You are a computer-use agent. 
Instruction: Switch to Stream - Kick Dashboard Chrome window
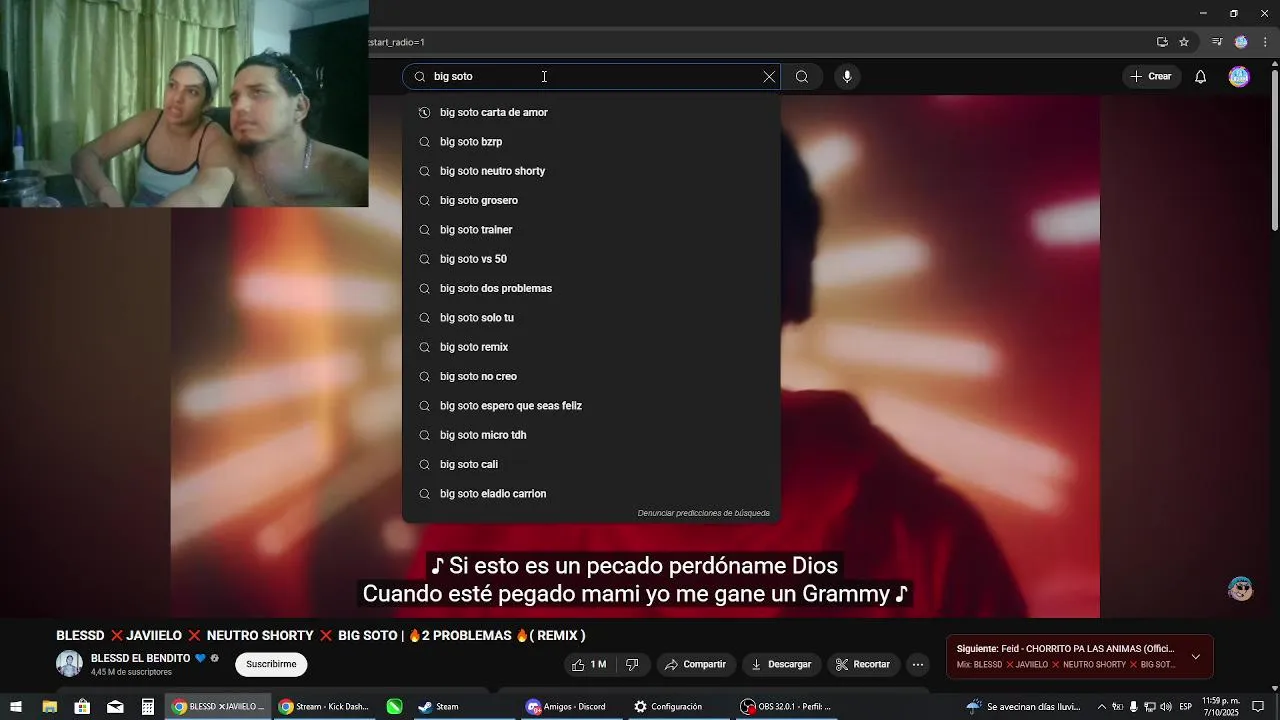[x=325, y=706]
